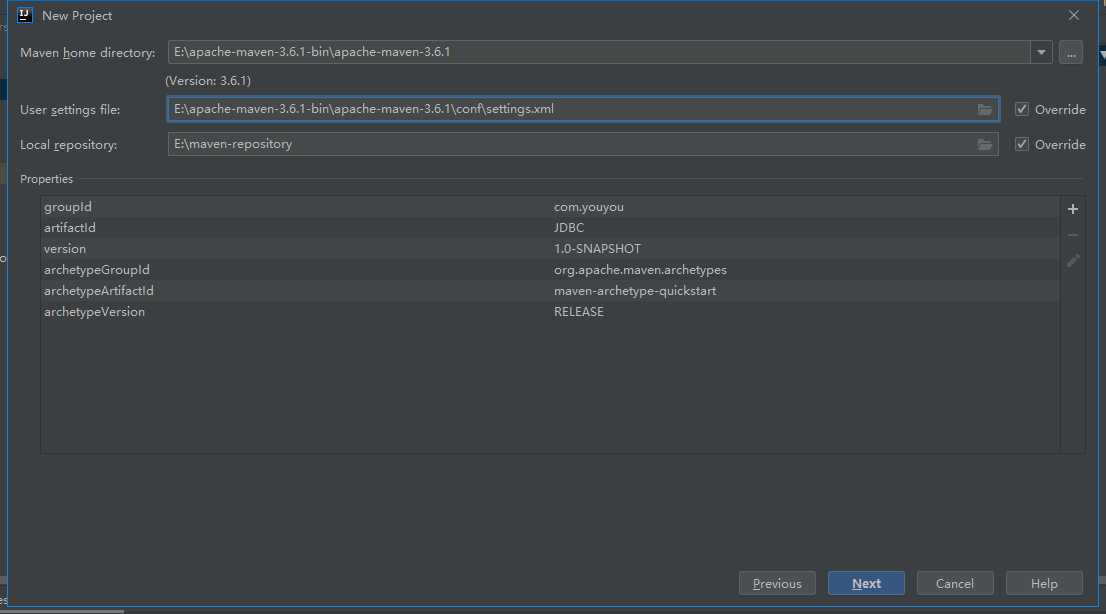Click the Maven home directory label
The width and height of the screenshot is (1106, 614).
(x=87, y=53)
